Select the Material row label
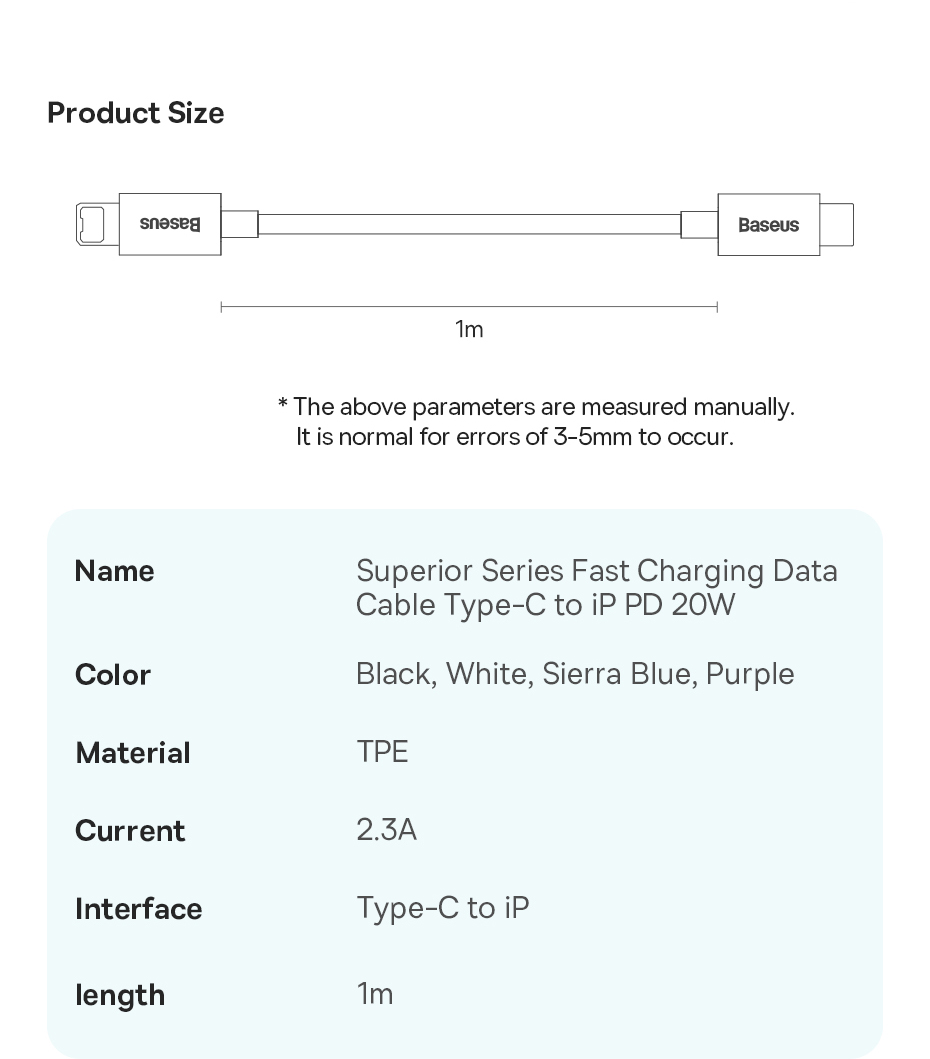The width and height of the screenshot is (930, 1059). (x=133, y=753)
